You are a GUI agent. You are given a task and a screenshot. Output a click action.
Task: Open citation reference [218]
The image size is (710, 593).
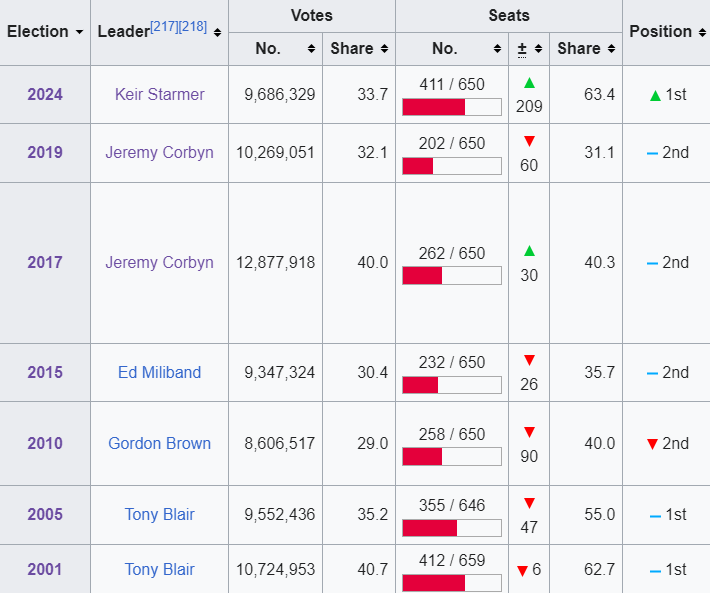(x=193, y=27)
